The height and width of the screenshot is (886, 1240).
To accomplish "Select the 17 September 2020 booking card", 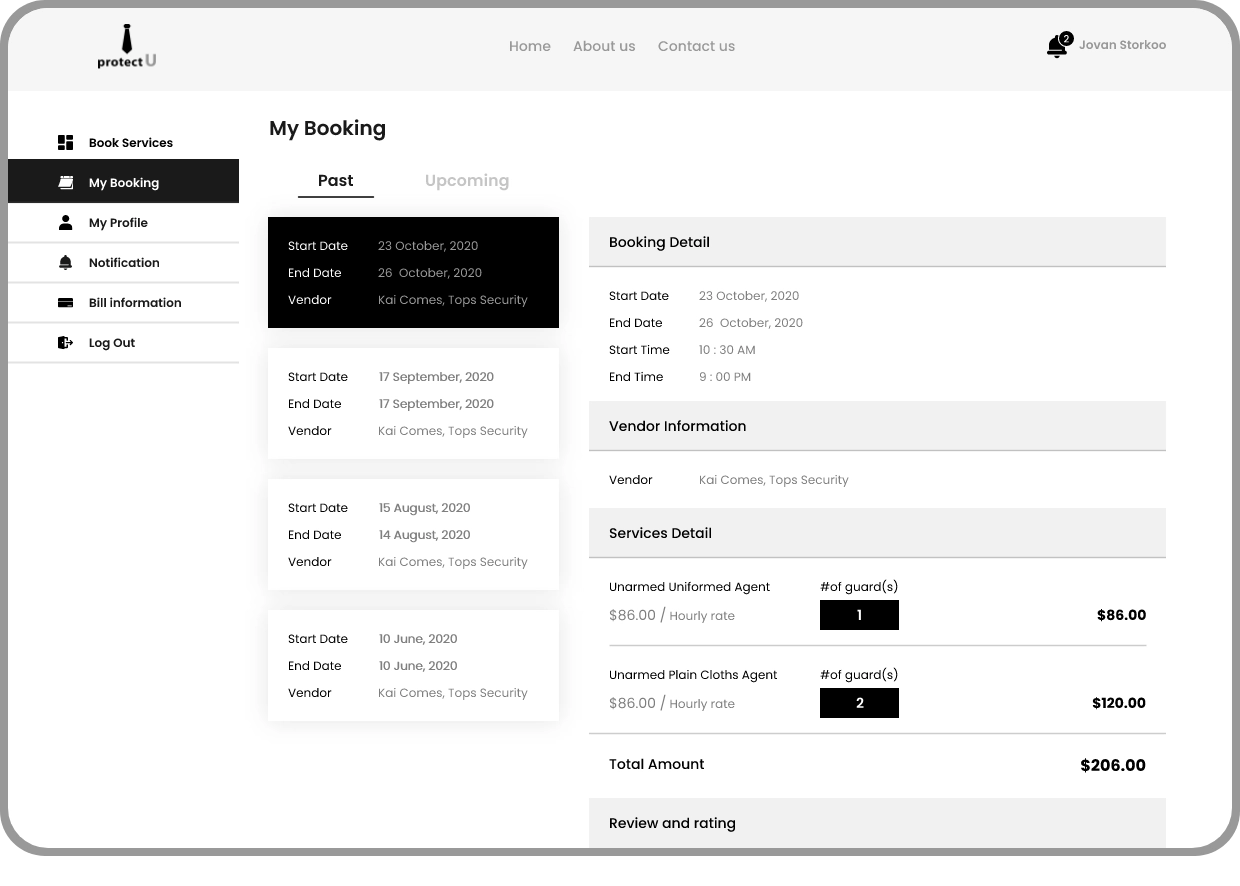I will click(x=413, y=403).
